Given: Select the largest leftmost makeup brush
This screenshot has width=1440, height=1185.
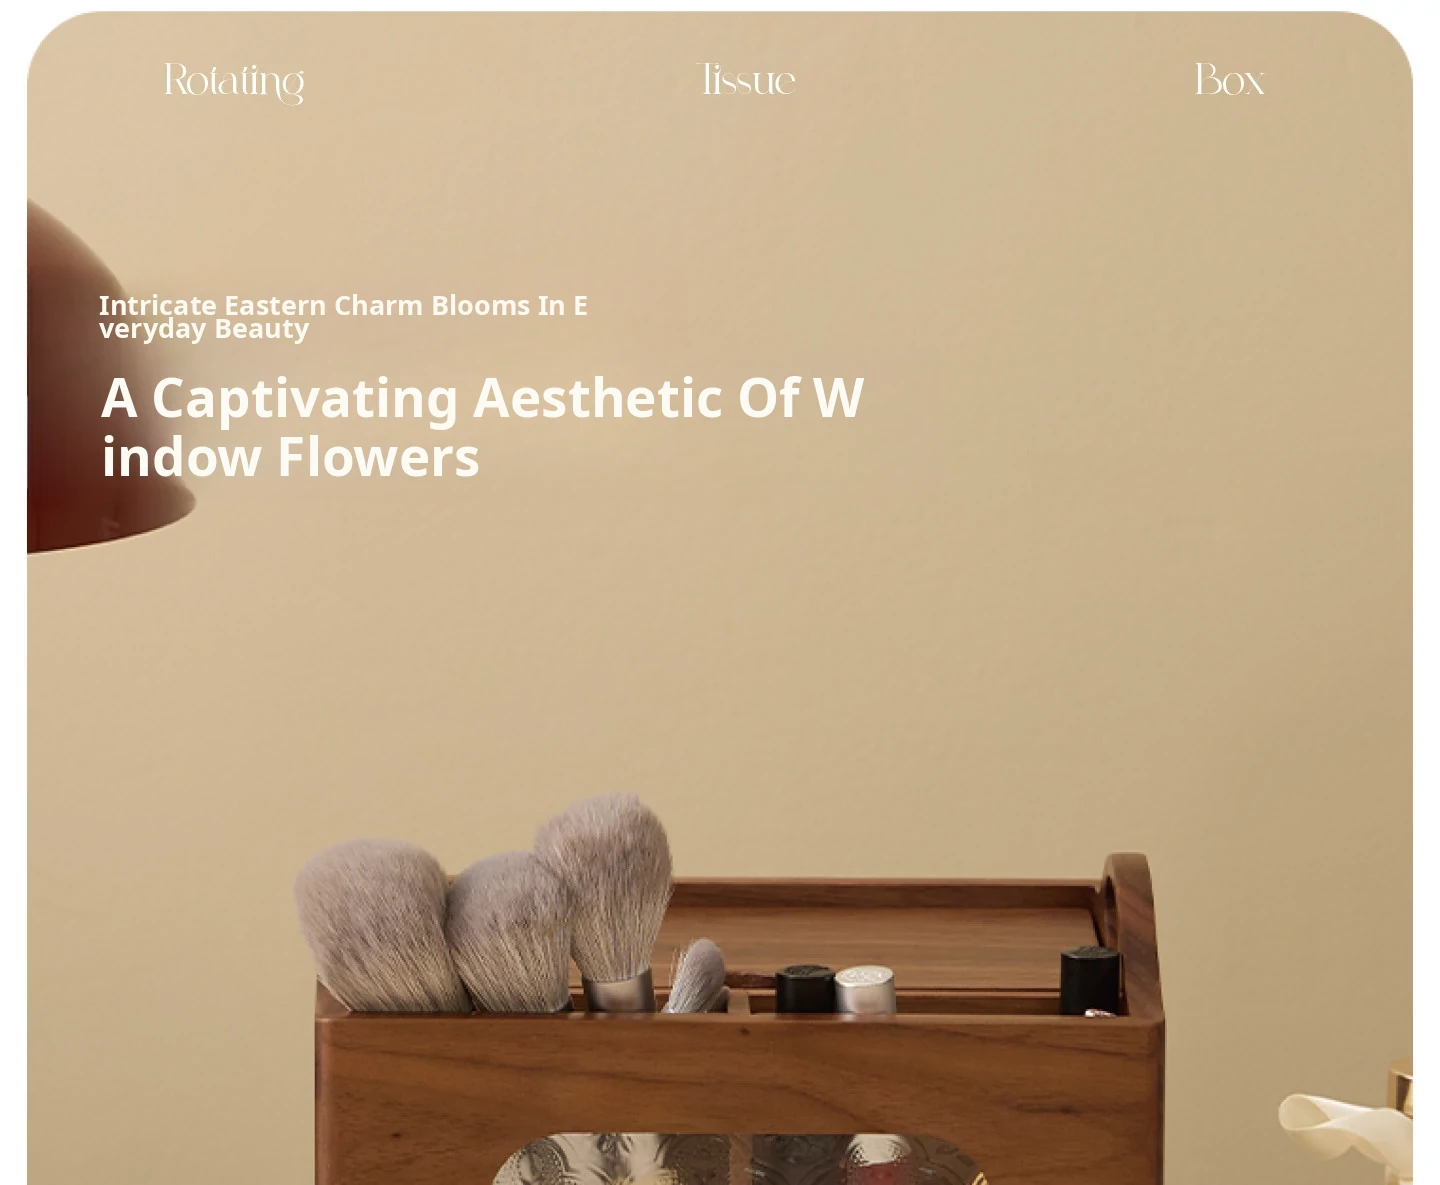Looking at the screenshot, I should coord(380,925).
